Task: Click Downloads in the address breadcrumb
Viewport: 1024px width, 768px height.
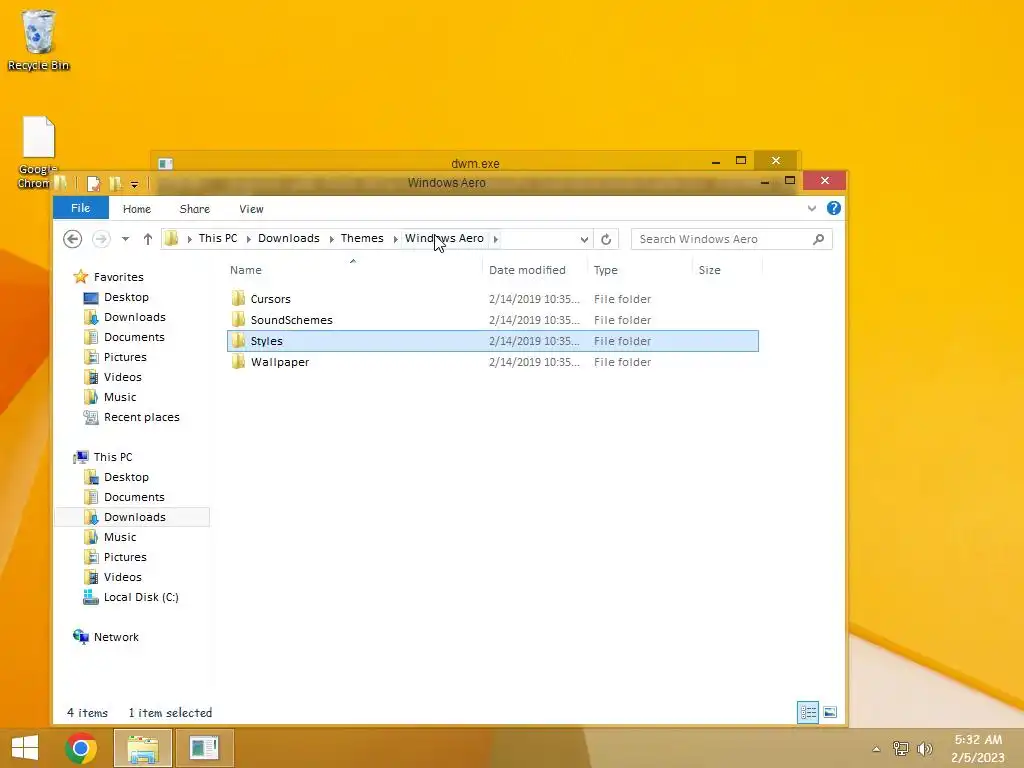Action: tap(289, 238)
